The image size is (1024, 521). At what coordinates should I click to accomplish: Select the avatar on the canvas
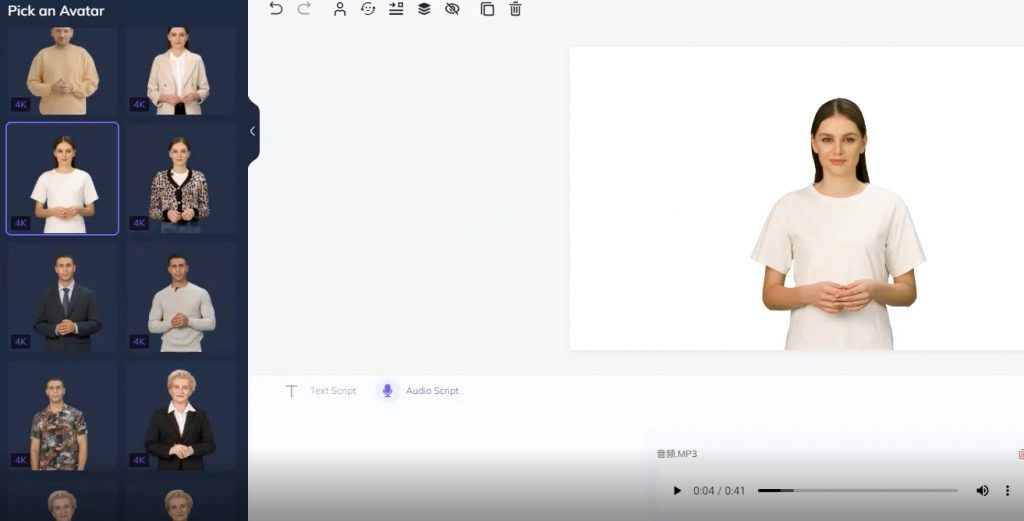point(839,224)
